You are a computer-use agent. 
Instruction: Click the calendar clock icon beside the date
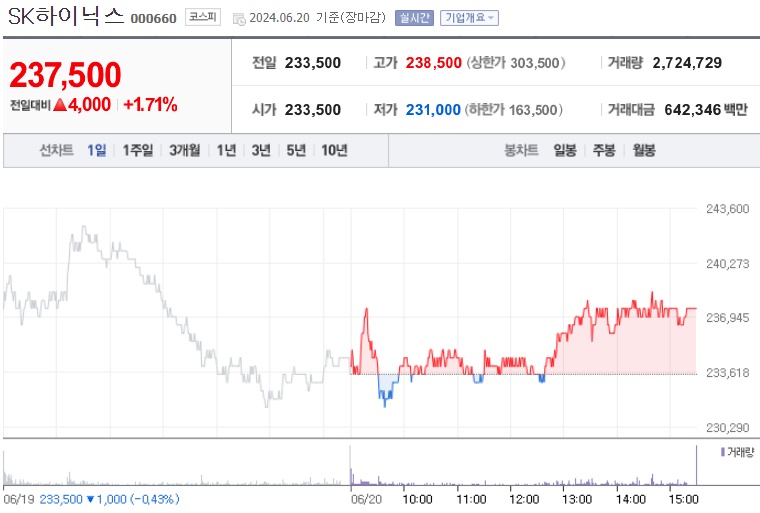tap(239, 19)
